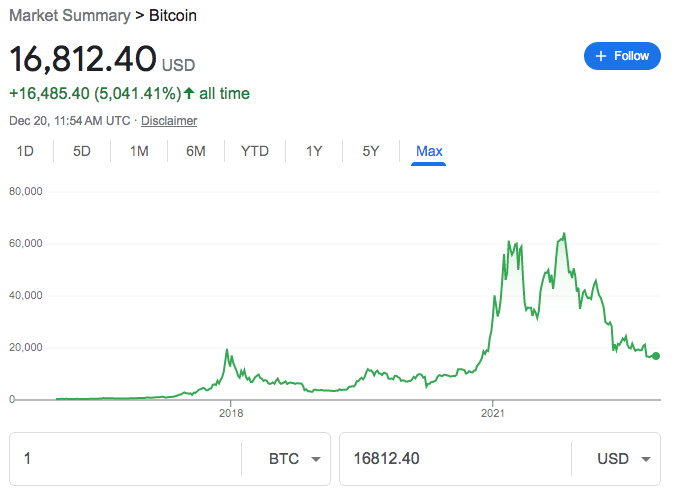Switch to the 5D range tab

tap(82, 152)
